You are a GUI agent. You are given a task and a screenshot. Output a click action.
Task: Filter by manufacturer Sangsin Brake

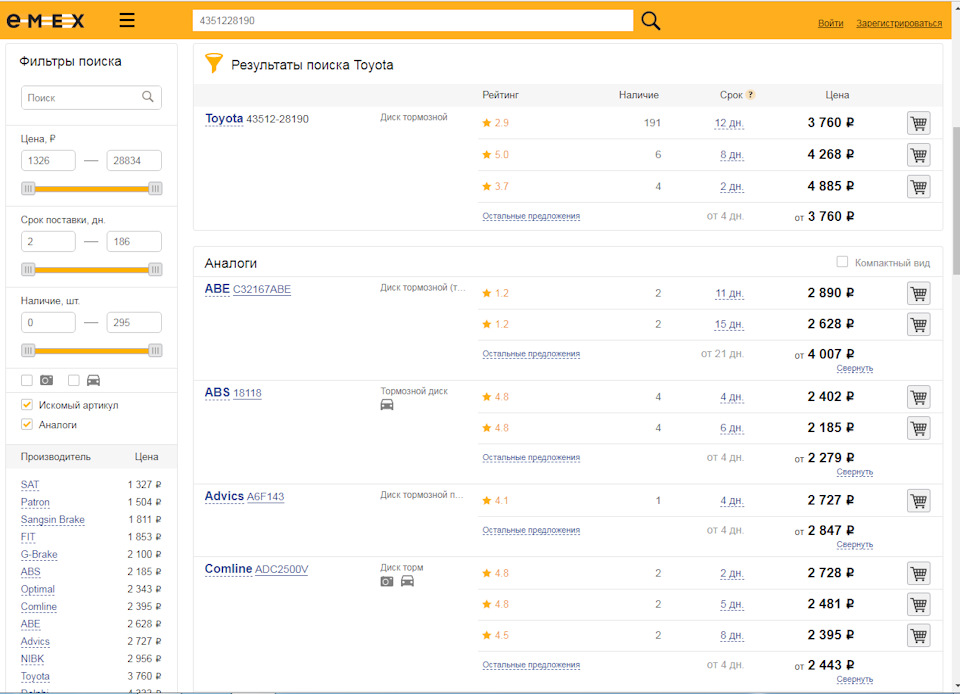(53, 520)
